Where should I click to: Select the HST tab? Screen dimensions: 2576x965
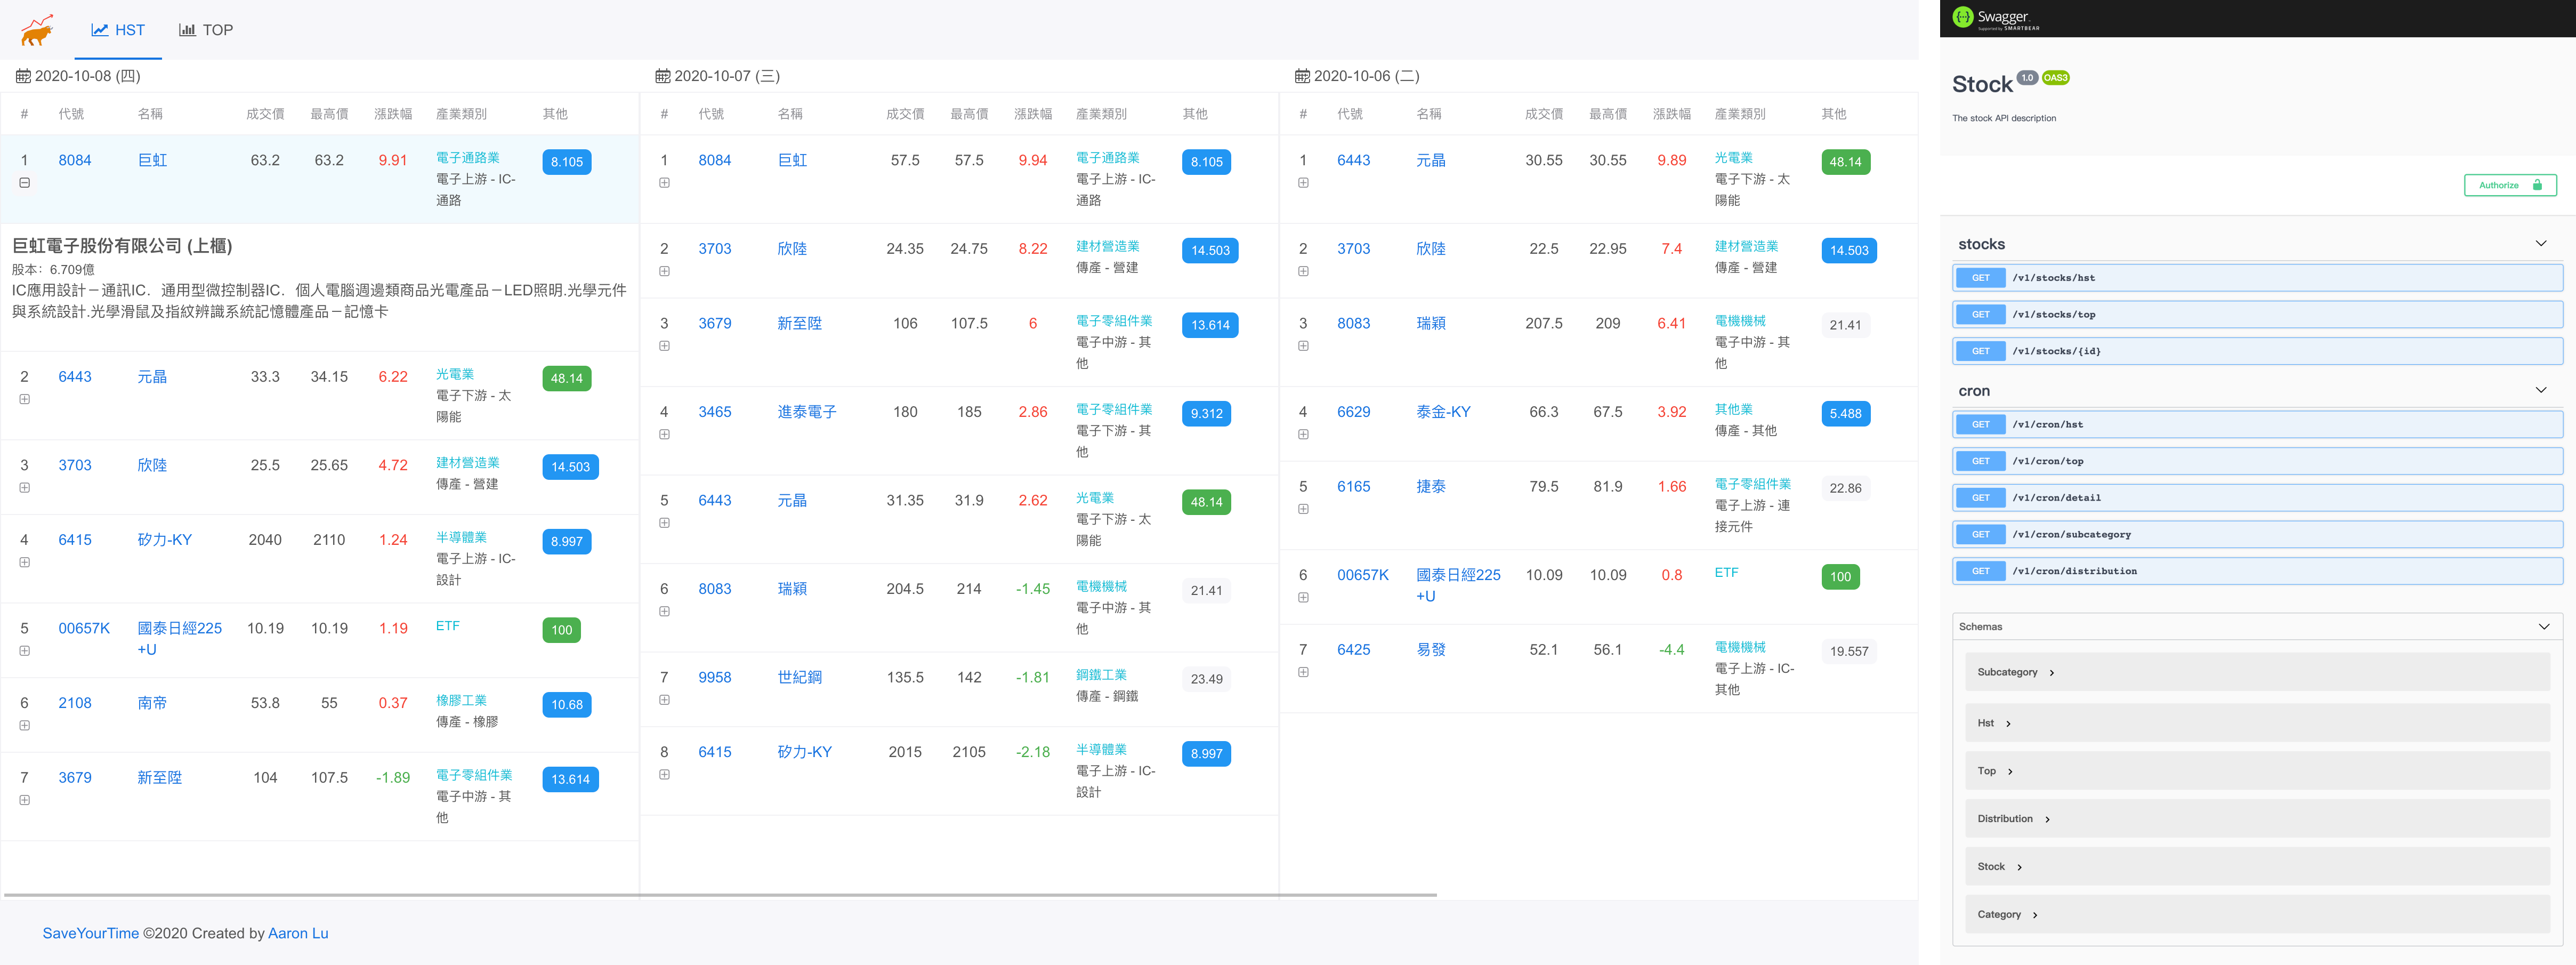click(x=118, y=30)
